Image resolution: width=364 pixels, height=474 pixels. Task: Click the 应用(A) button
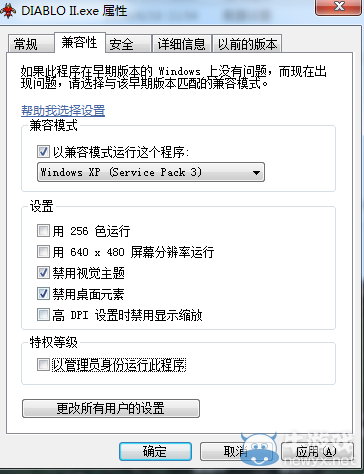pos(317,452)
